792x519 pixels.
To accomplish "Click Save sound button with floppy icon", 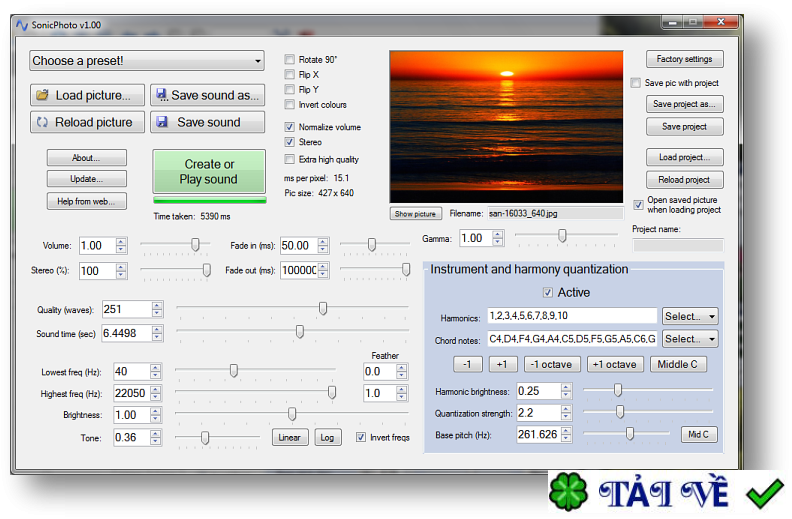I will 207,122.
